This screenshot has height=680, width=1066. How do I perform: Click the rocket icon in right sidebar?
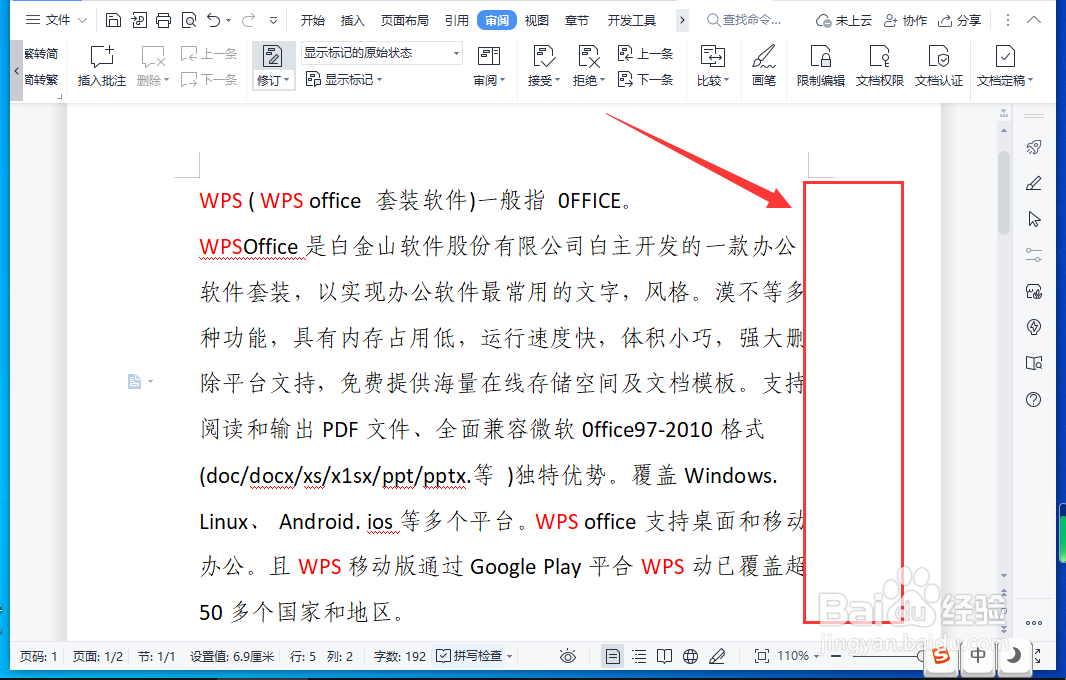tap(1033, 147)
